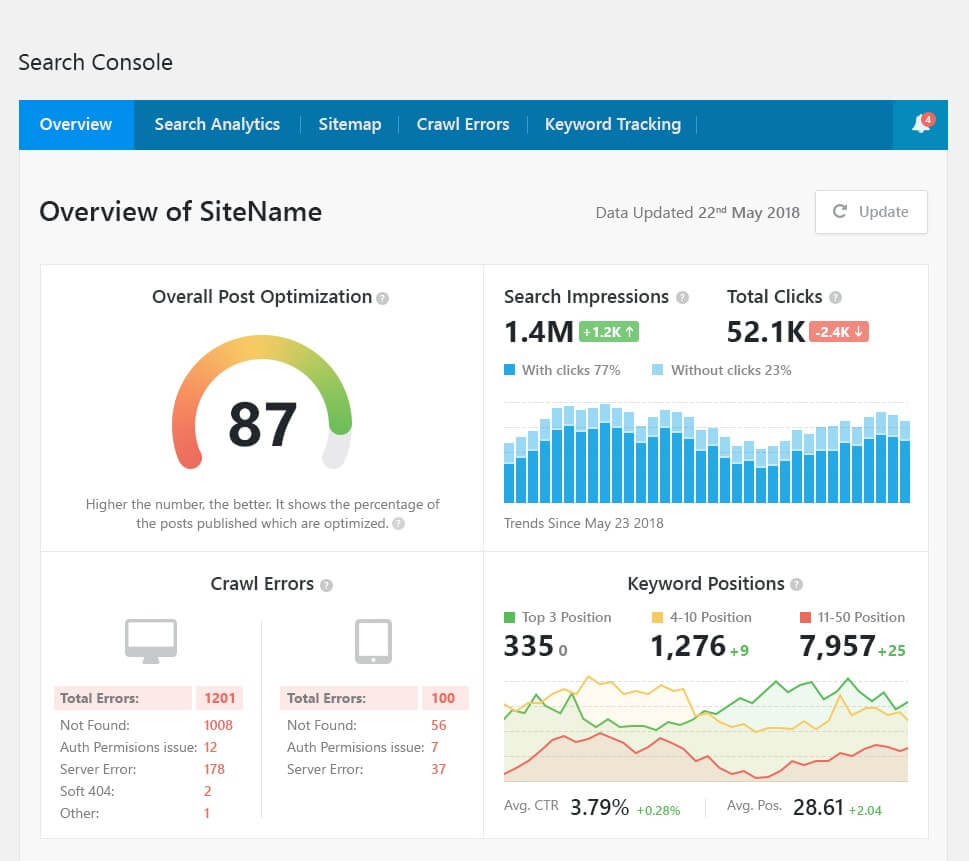Click help icon next to Search Impressions
This screenshot has width=969, height=861.
click(x=682, y=297)
